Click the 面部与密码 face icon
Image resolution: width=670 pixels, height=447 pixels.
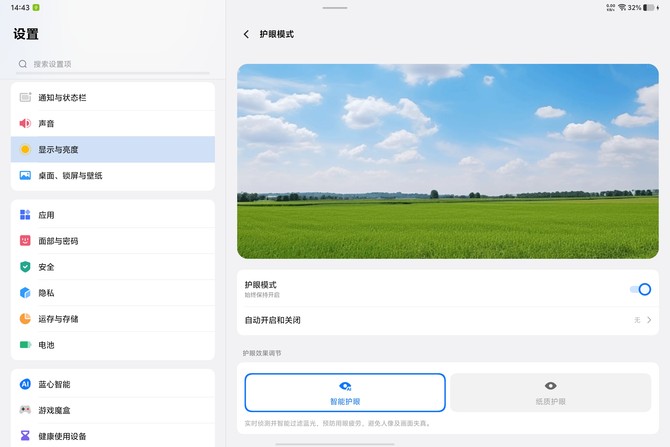click(x=25, y=241)
